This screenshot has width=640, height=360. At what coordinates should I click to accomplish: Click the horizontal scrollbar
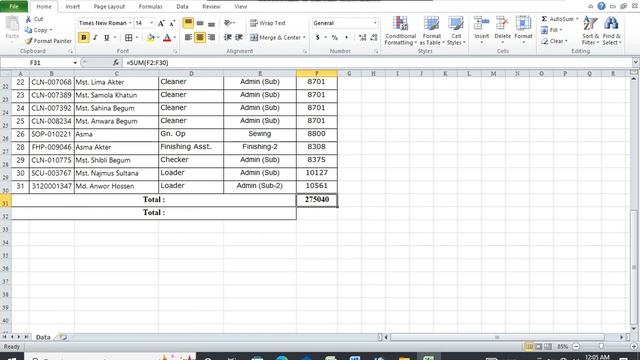point(497,337)
